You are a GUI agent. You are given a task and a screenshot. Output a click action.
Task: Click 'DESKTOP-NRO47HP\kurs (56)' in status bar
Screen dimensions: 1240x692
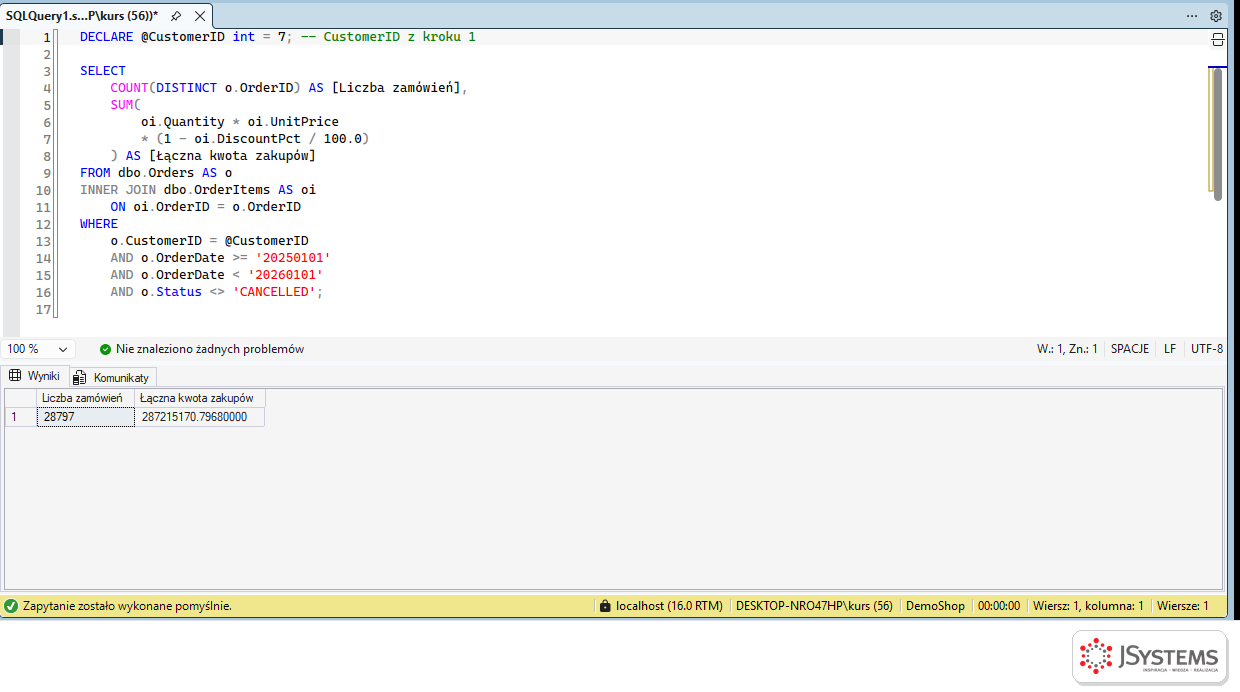(x=814, y=606)
